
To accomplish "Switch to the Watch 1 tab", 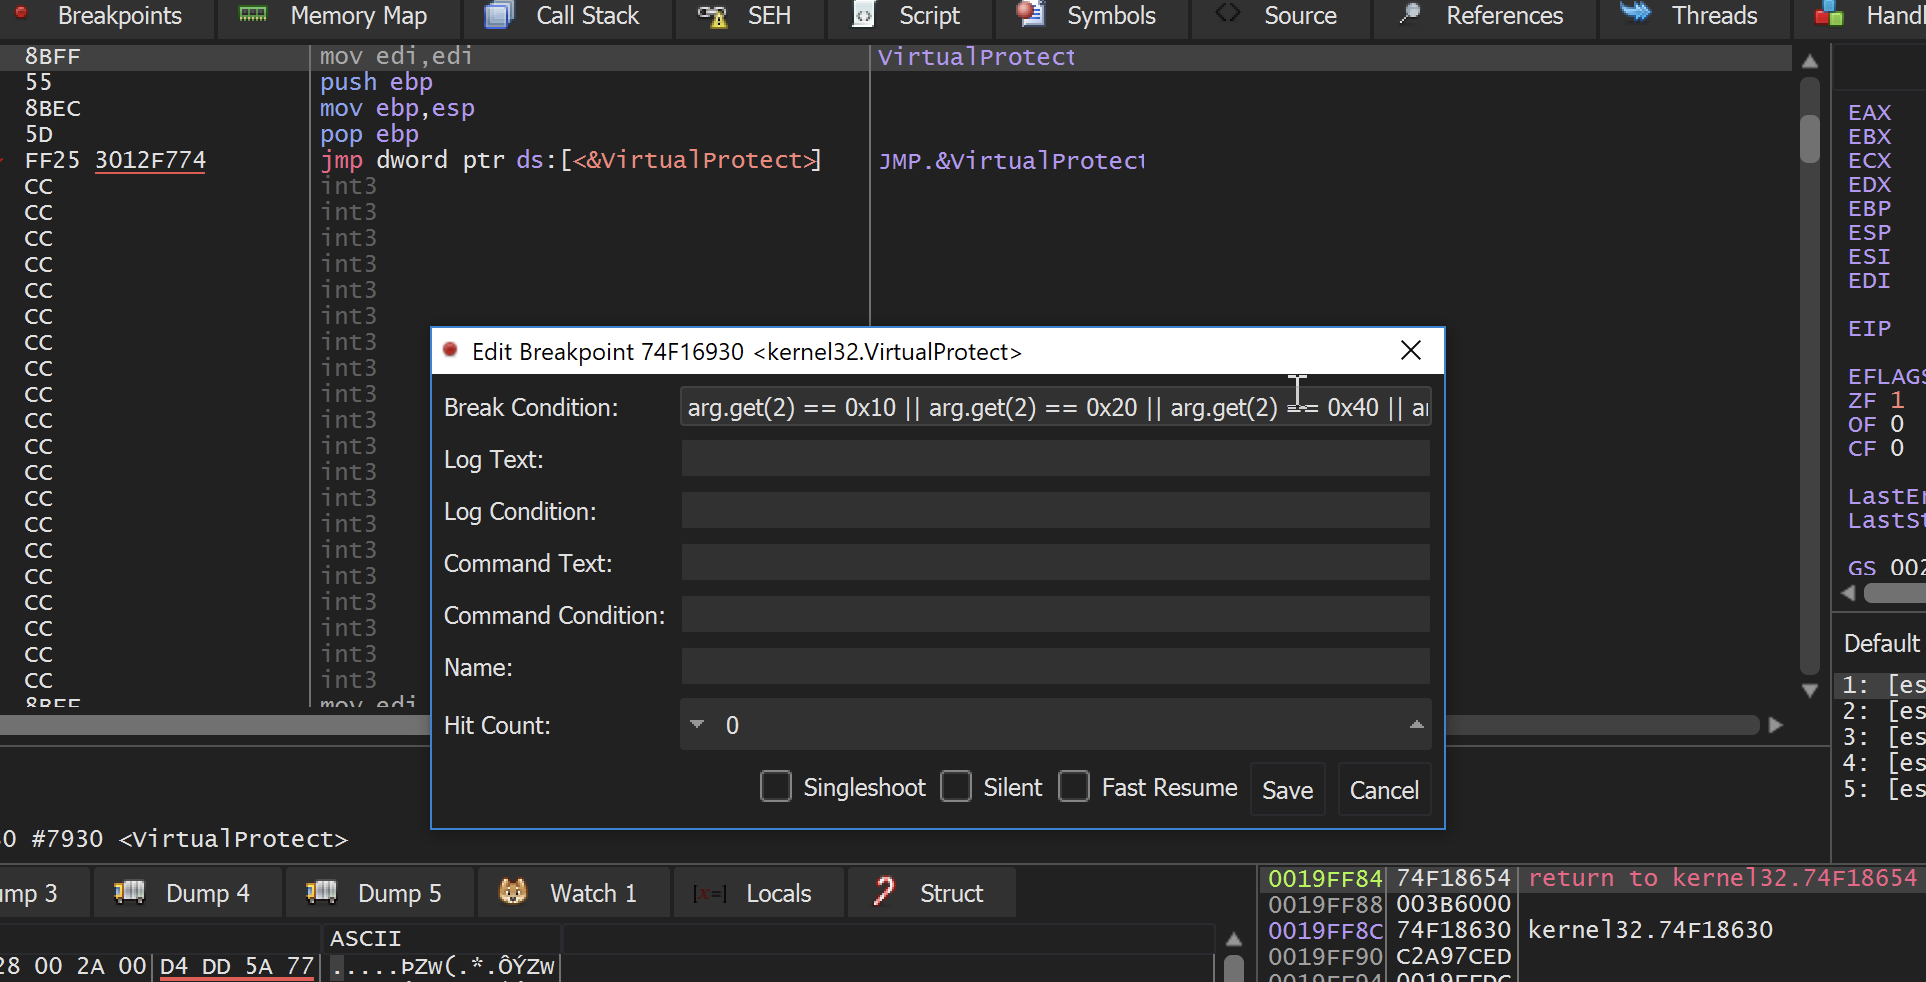I will [x=573, y=893].
